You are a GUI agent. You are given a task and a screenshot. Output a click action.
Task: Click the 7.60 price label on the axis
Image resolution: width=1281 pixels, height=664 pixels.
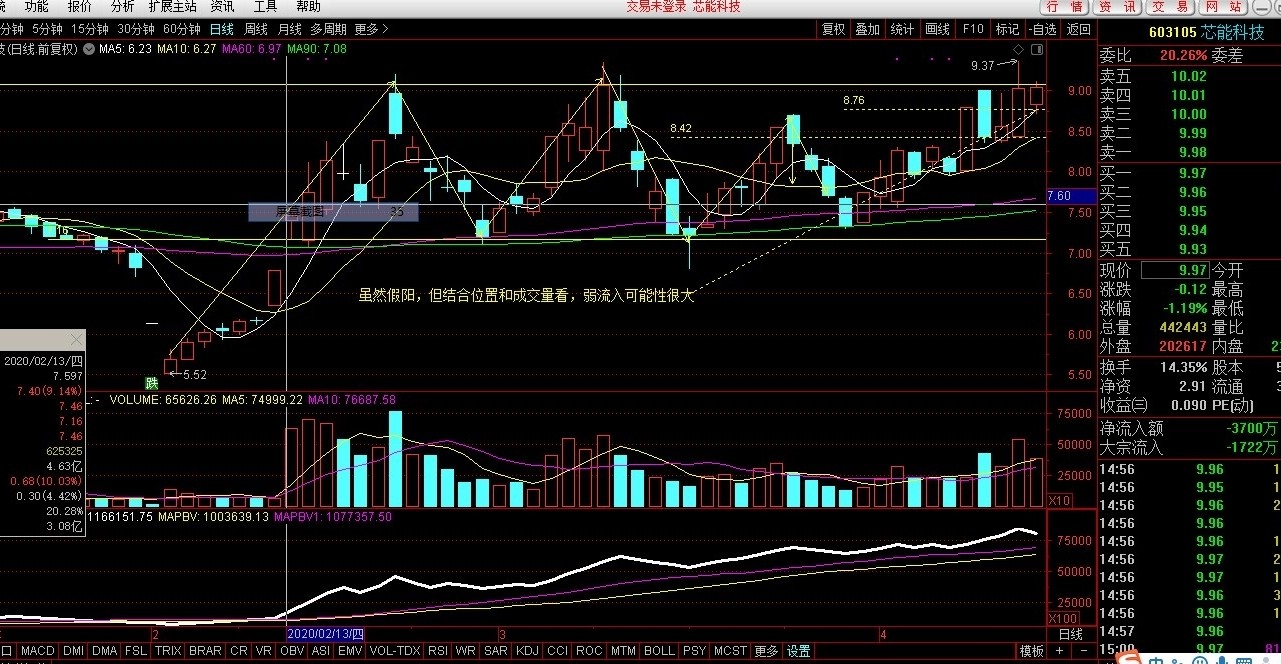(1058, 197)
